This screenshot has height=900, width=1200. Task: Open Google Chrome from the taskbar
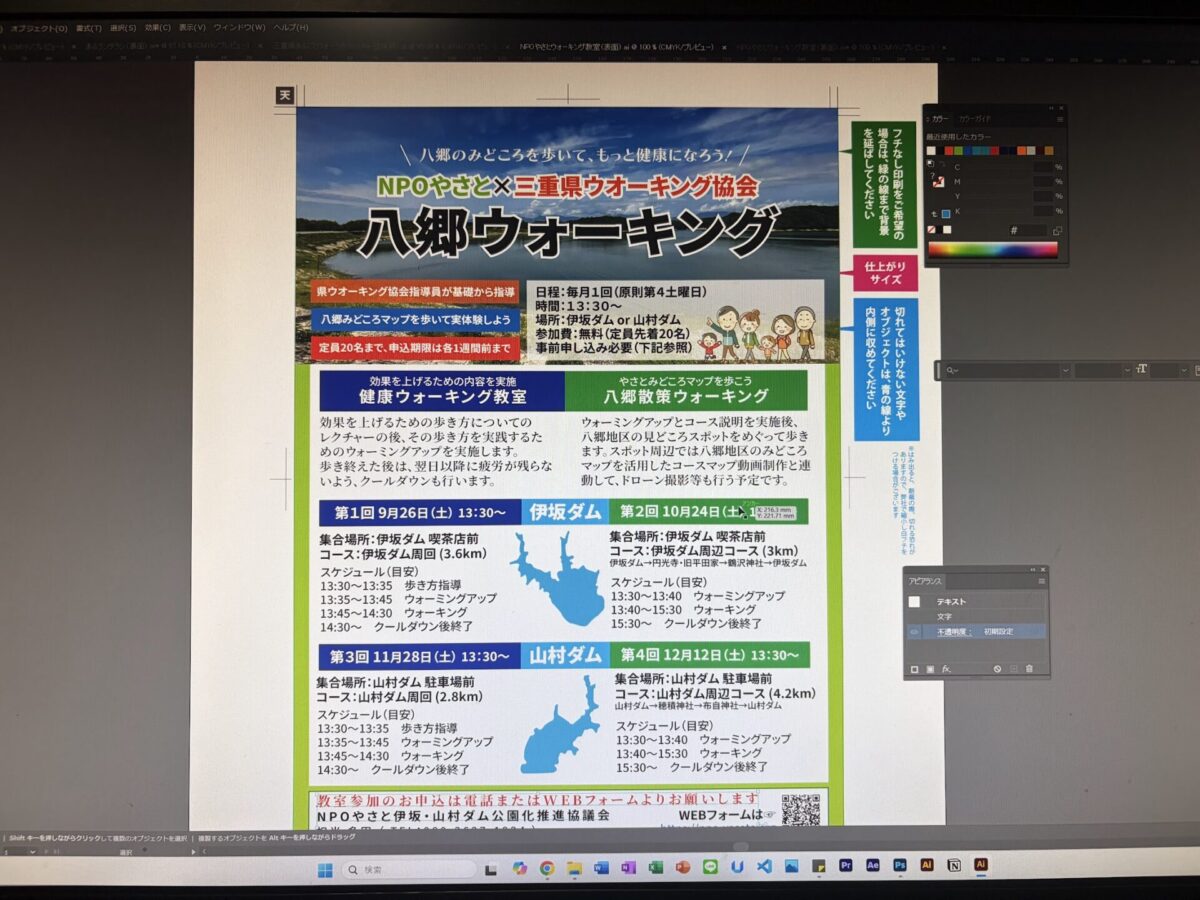(x=547, y=870)
